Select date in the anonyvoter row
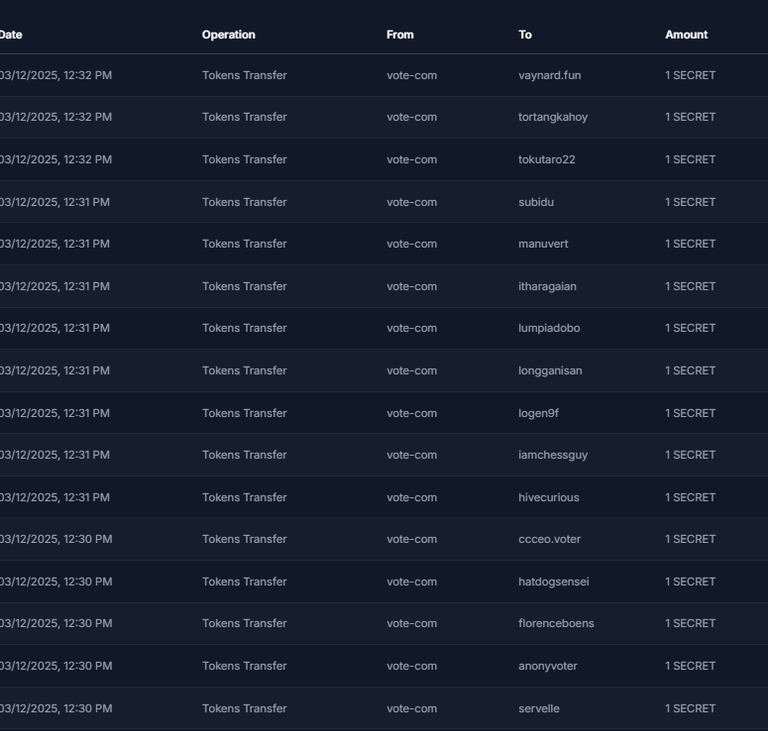This screenshot has width=768, height=731. (56, 666)
